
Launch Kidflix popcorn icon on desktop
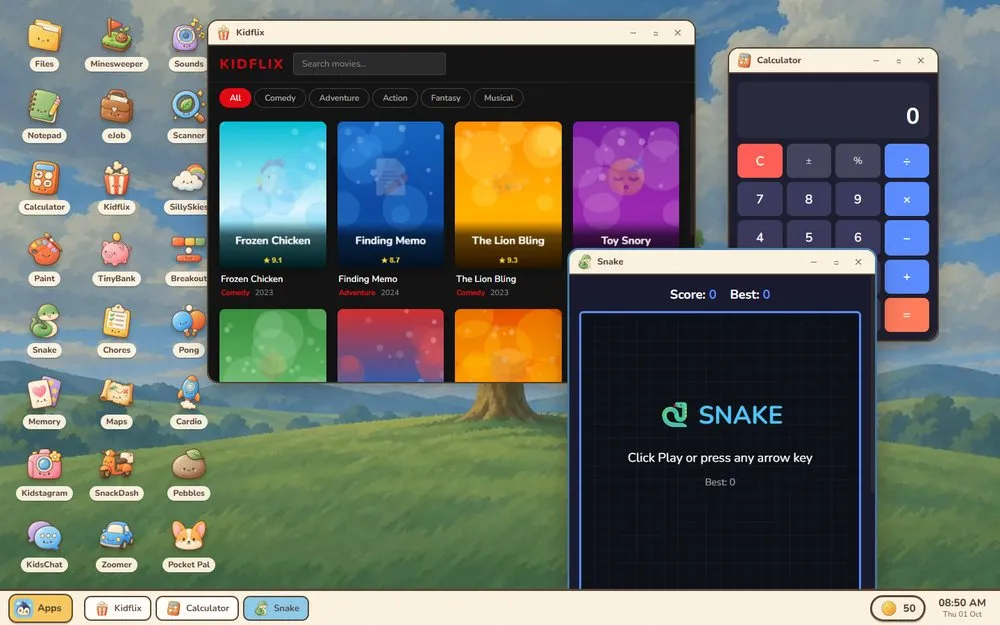[x=117, y=187]
